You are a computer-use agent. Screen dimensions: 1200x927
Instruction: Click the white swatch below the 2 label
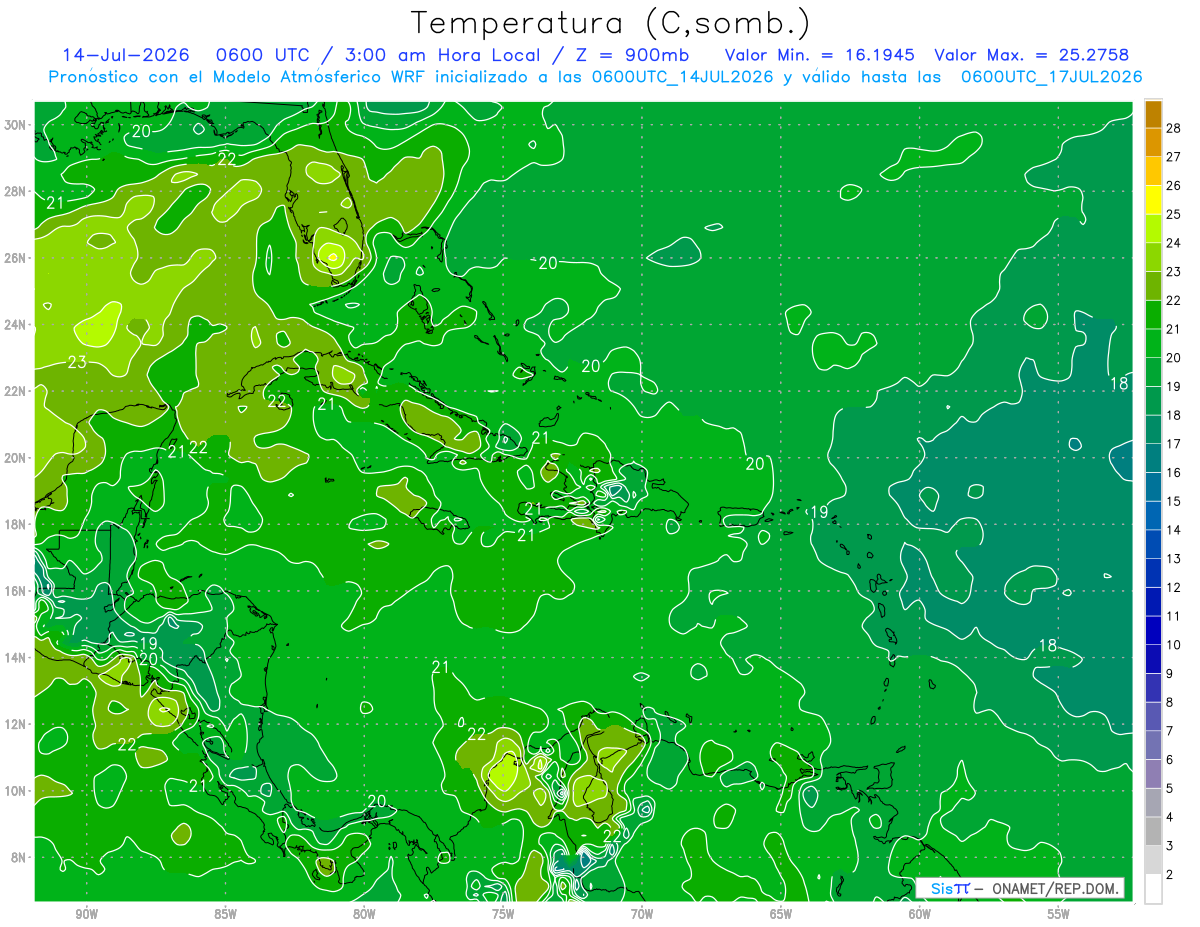click(1153, 889)
